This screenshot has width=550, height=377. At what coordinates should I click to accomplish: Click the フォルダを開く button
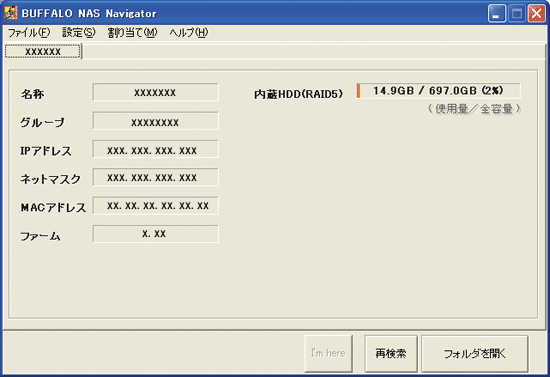tap(475, 353)
